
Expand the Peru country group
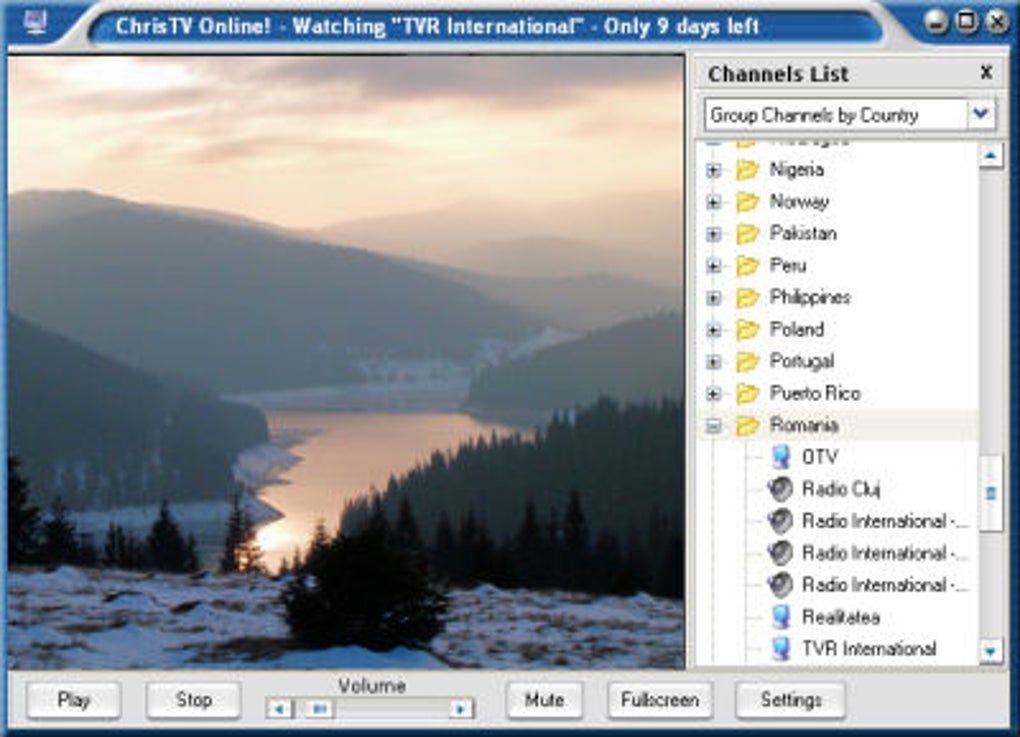(714, 266)
